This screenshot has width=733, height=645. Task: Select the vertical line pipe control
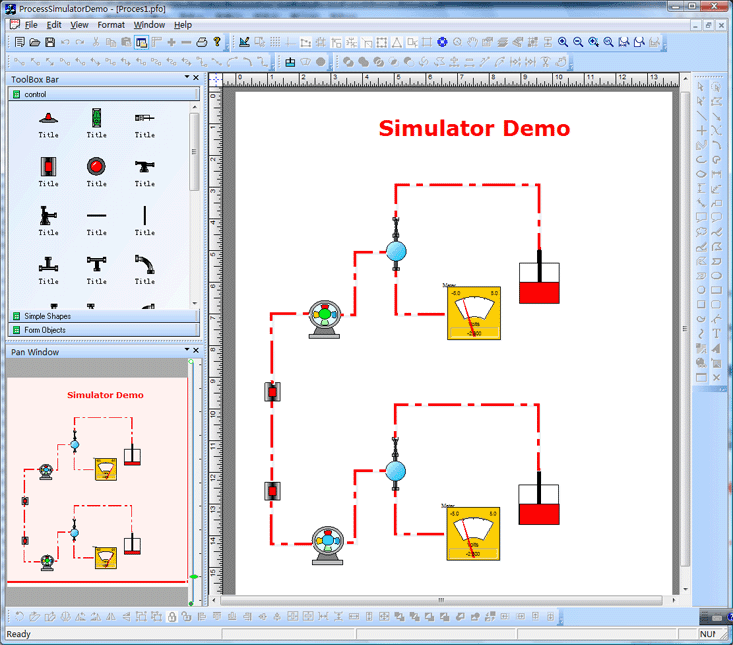pyautogui.click(x=145, y=215)
